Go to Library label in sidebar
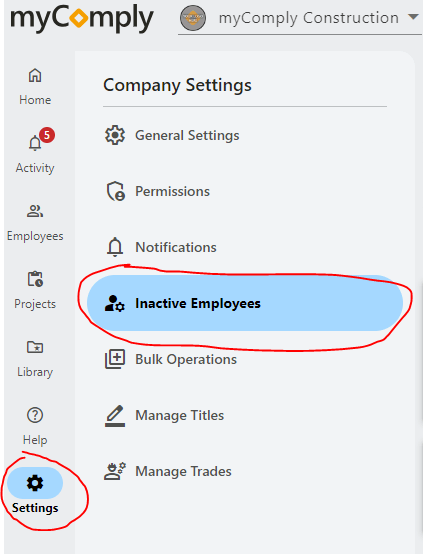This screenshot has height=554, width=423. coord(35,372)
